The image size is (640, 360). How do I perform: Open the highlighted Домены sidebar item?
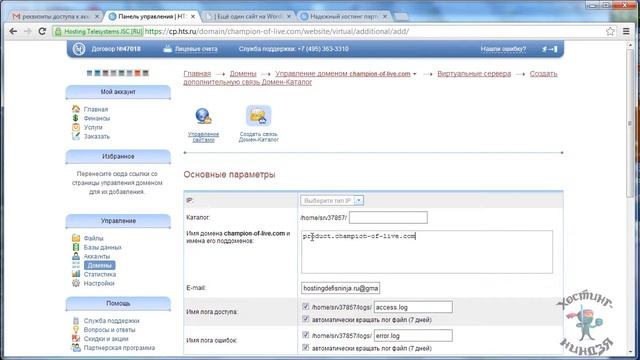point(99,265)
